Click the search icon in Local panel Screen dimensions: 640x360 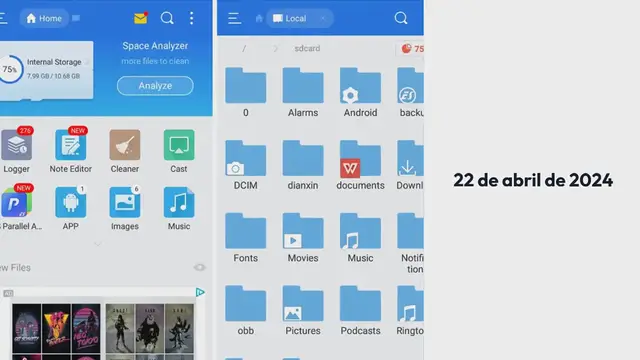[401, 18]
